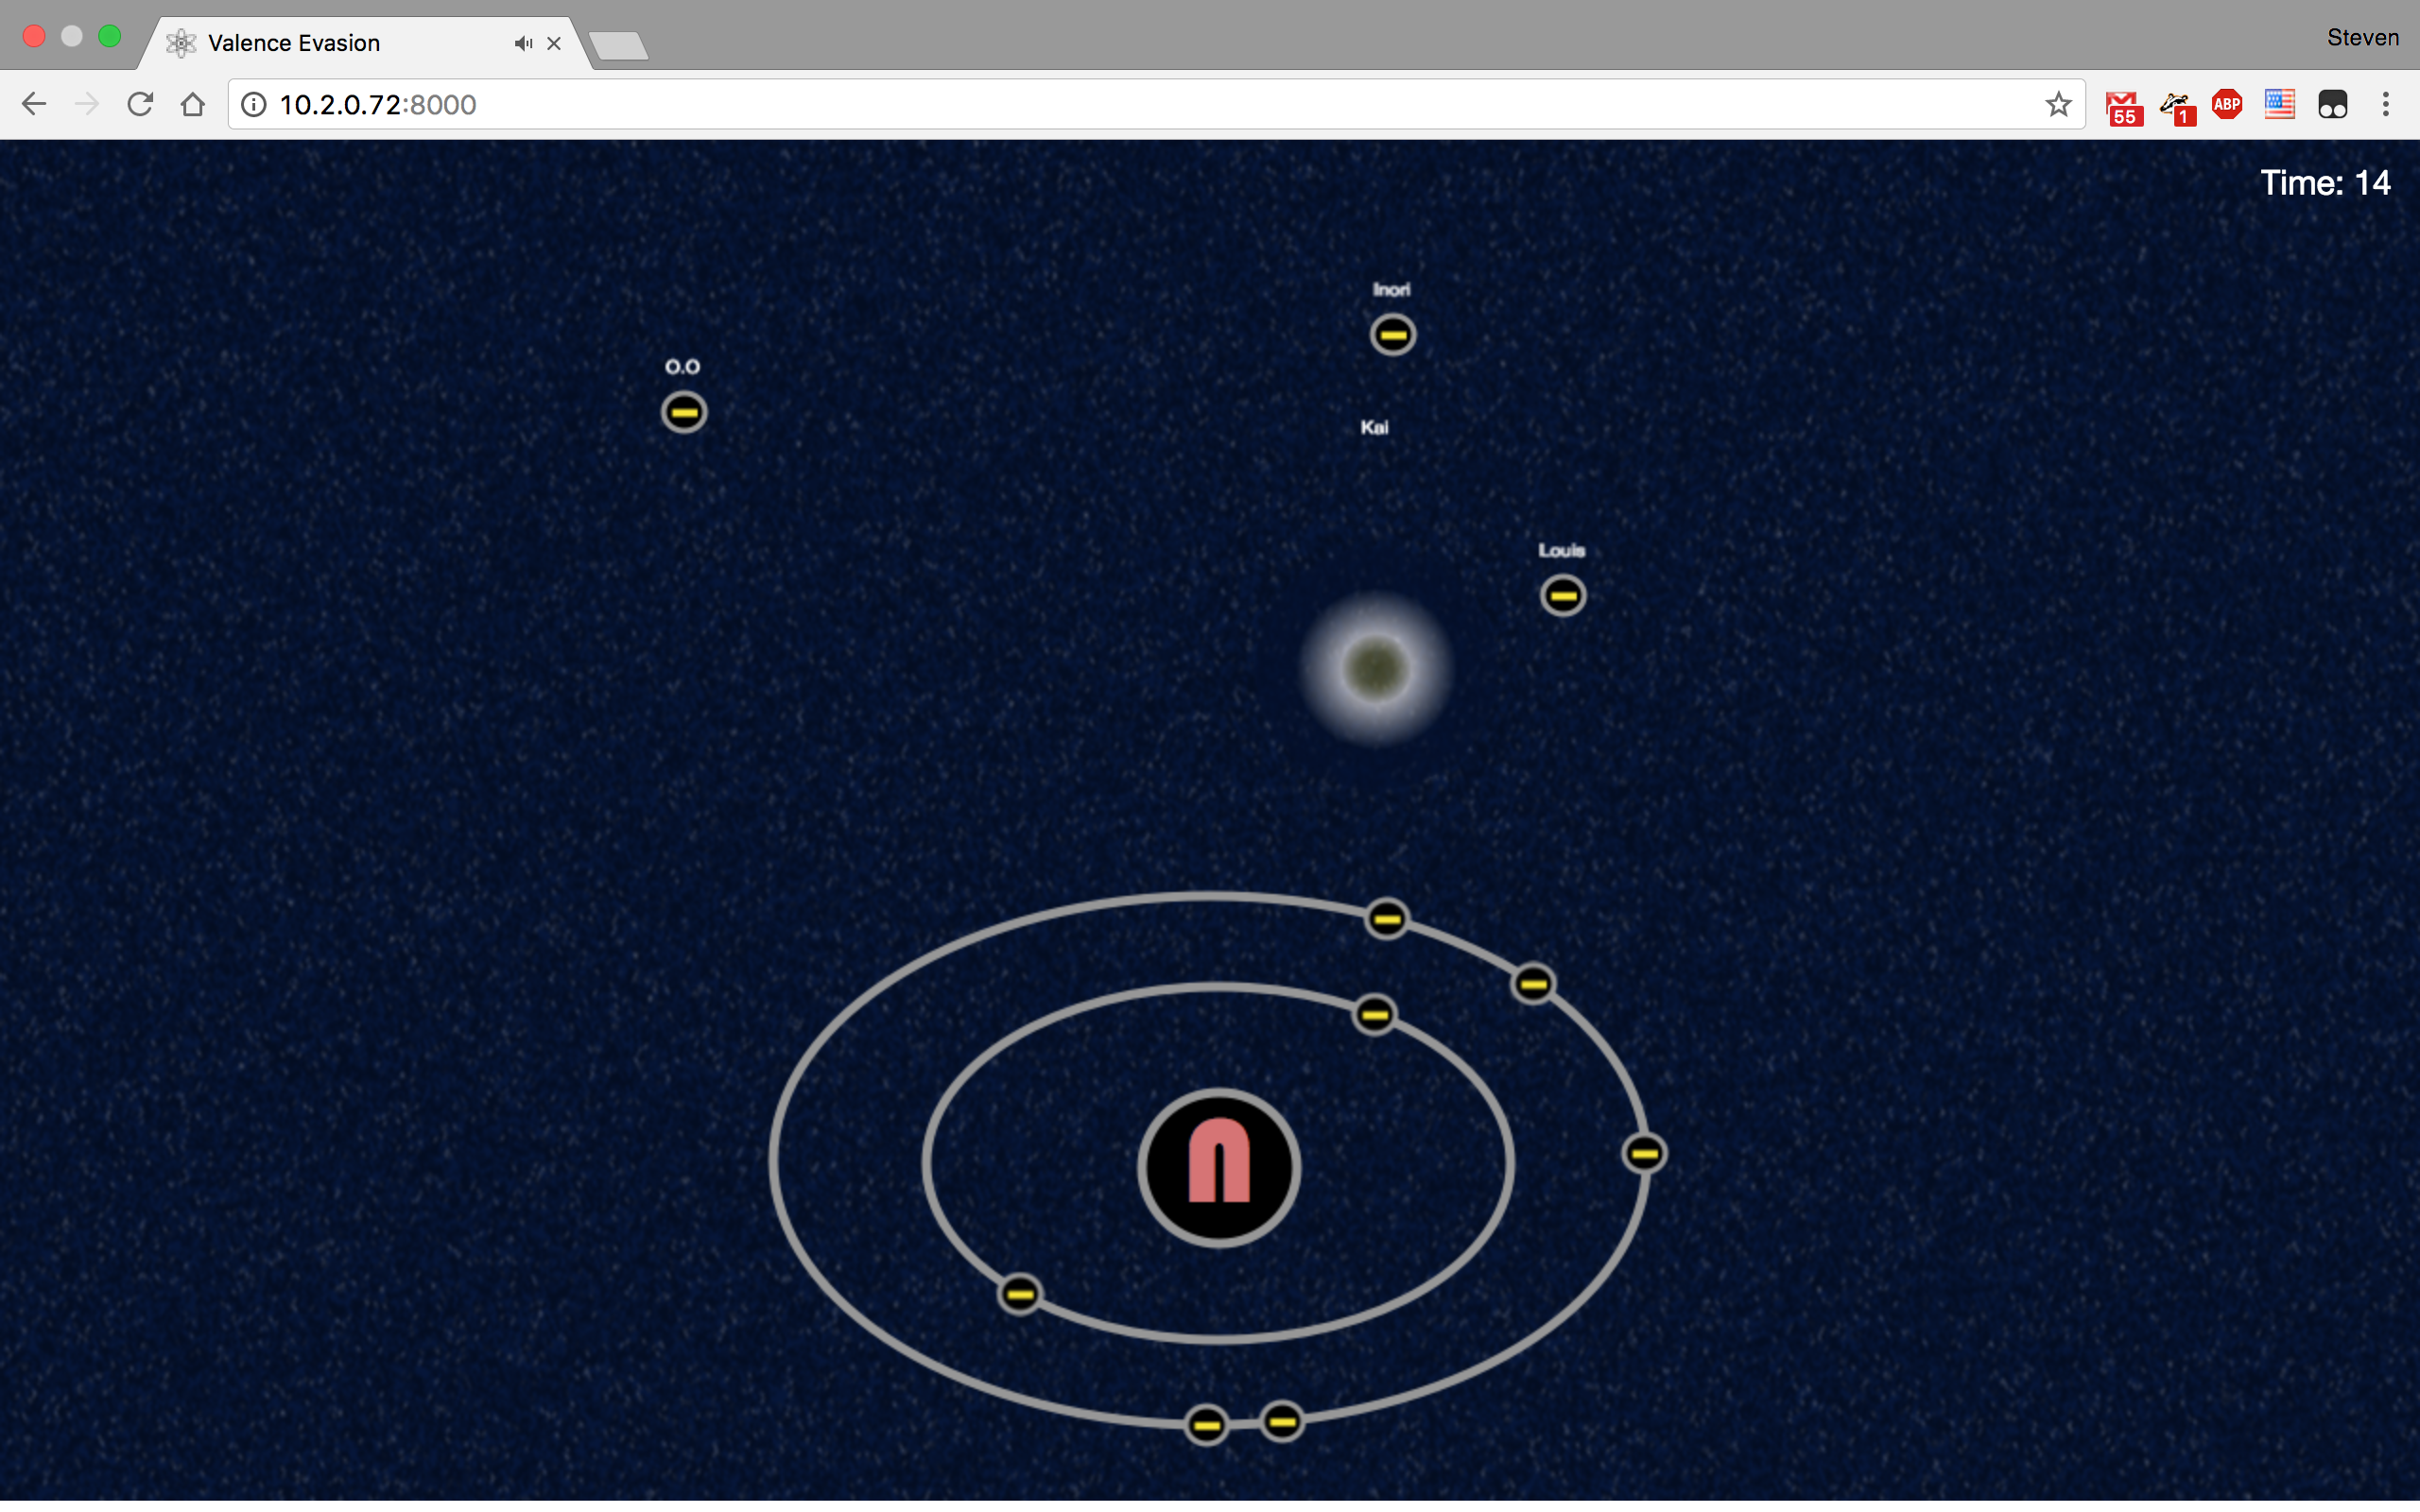
Task: Go back to previous page
Action: click(x=34, y=104)
